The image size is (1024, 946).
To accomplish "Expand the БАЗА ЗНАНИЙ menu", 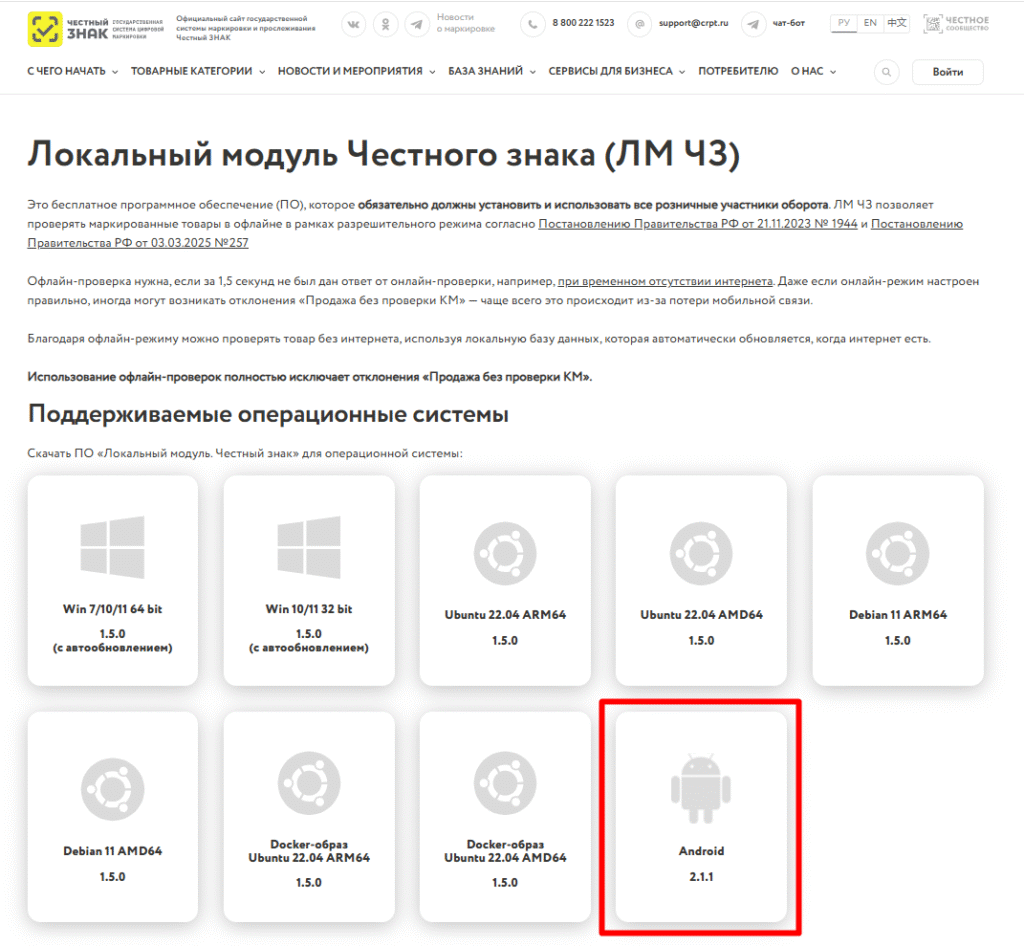I will (x=492, y=71).
